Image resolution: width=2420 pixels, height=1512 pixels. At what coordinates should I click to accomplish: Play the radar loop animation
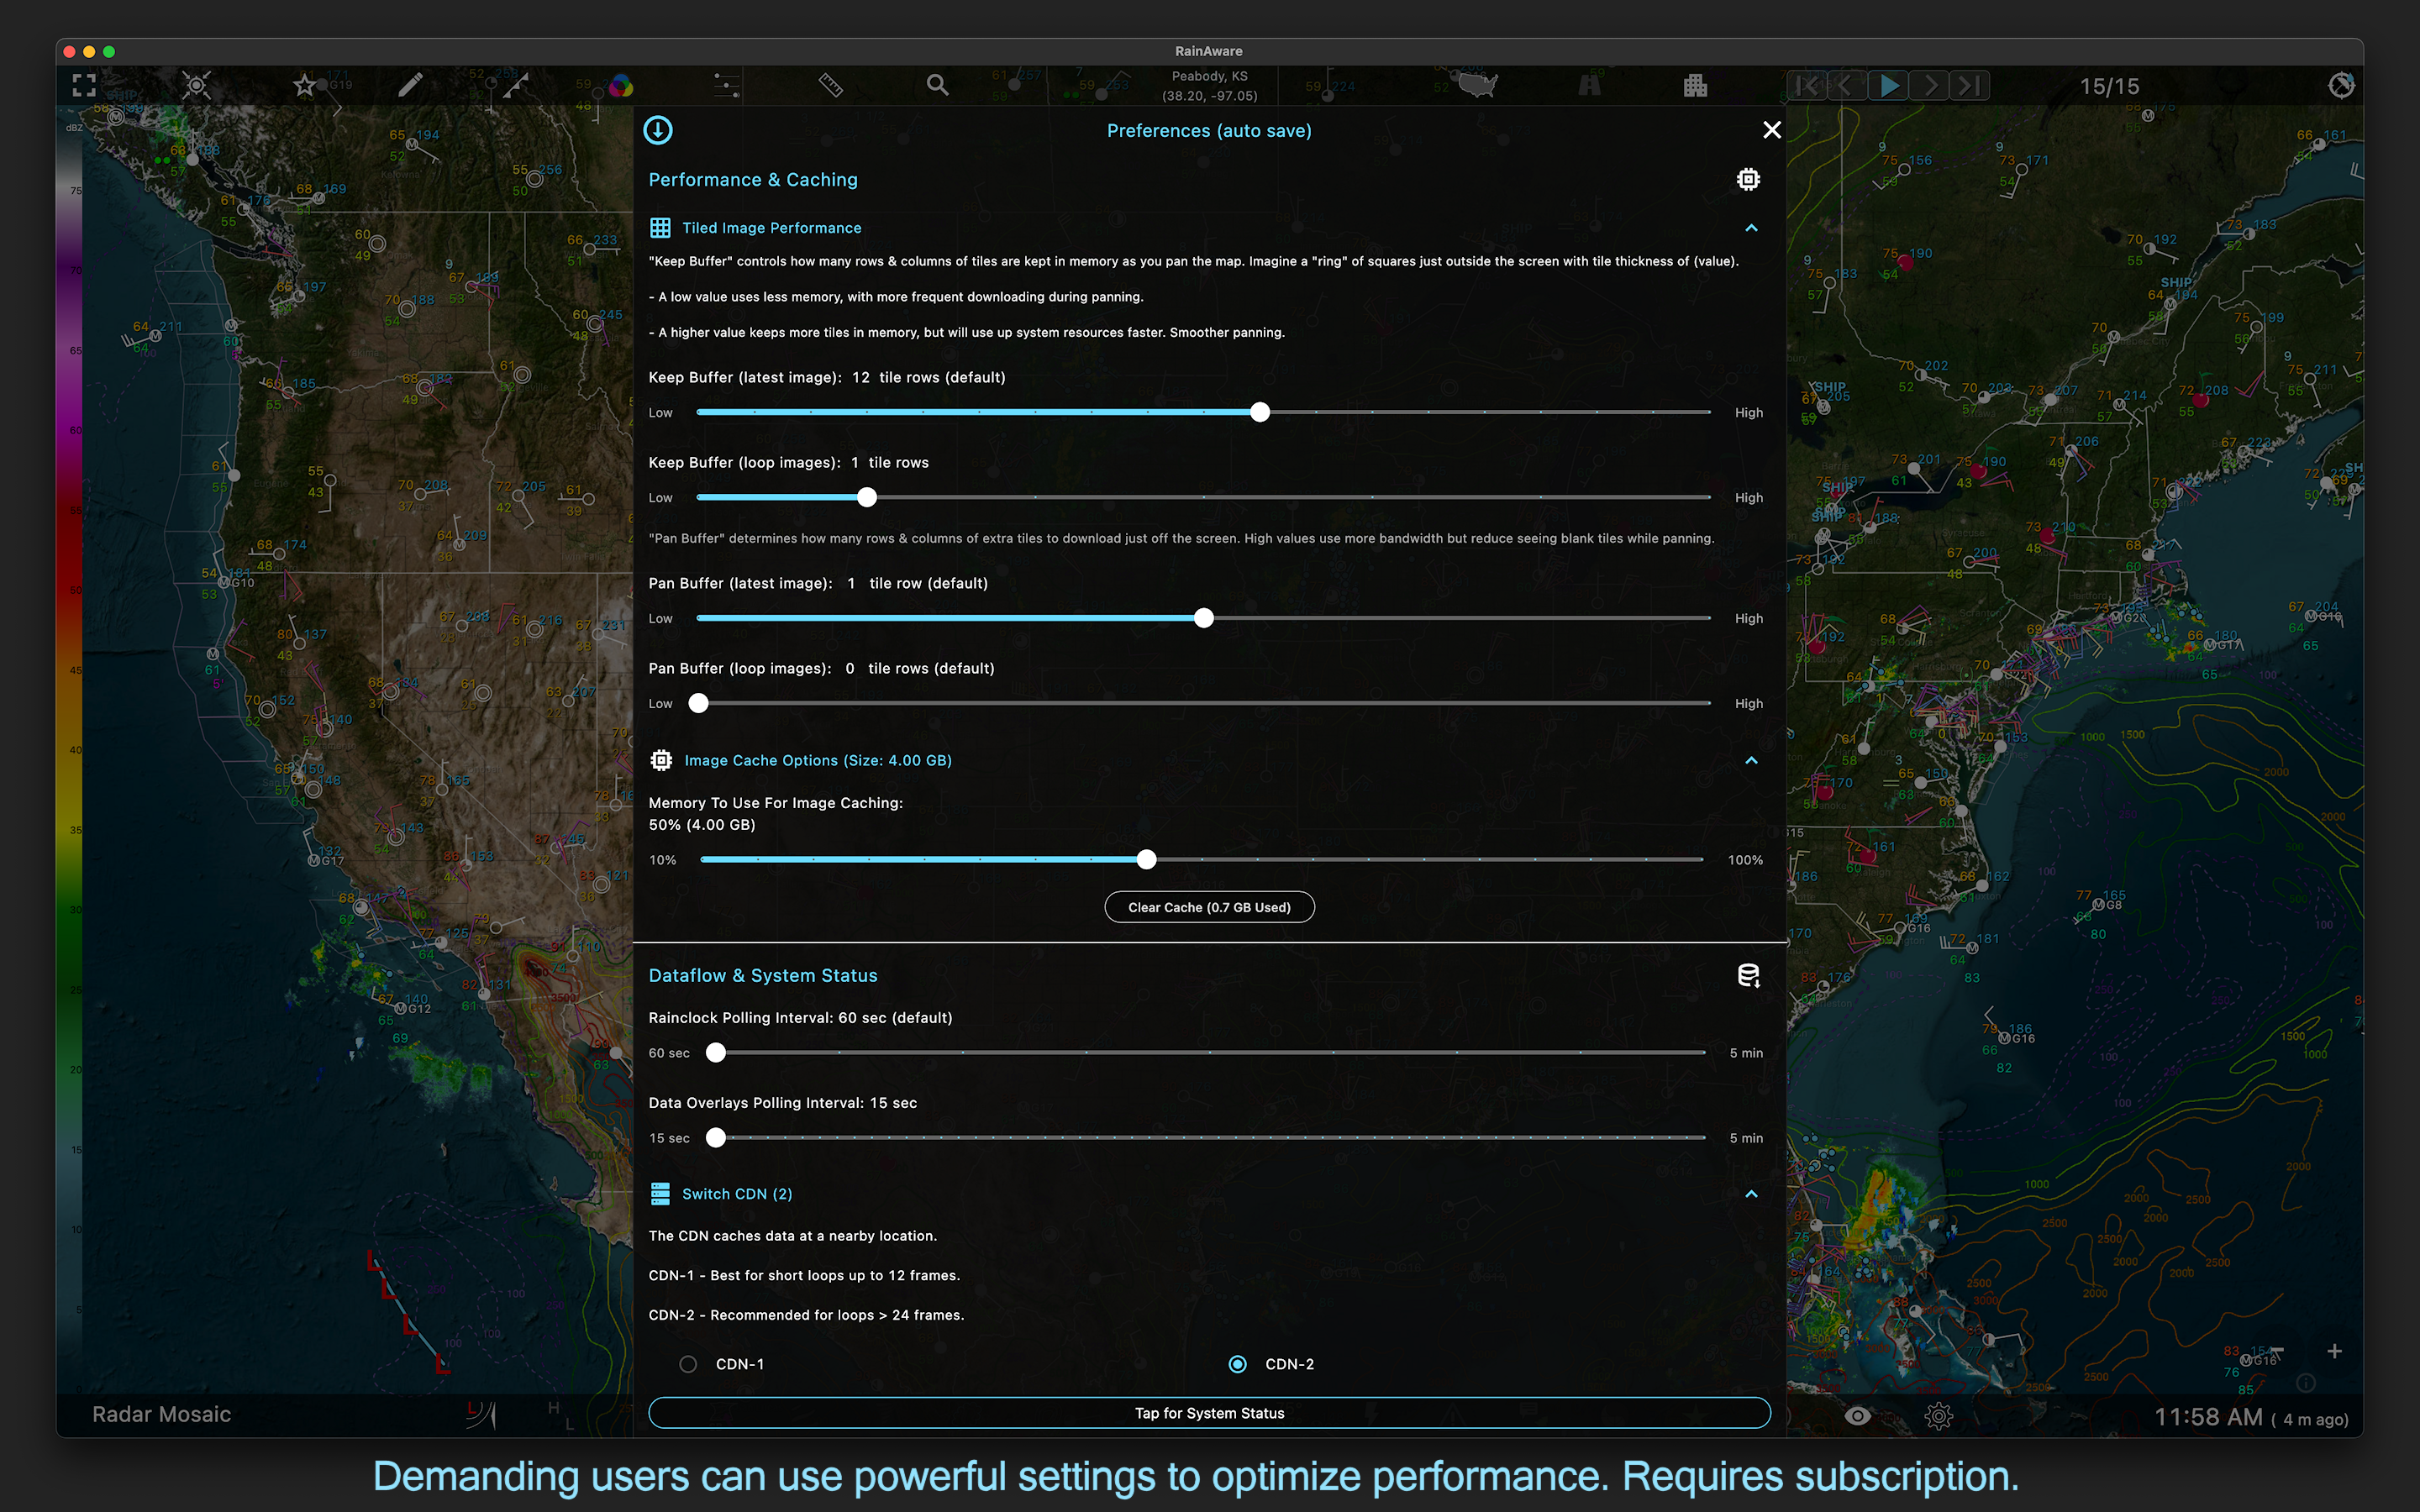[x=1888, y=86]
